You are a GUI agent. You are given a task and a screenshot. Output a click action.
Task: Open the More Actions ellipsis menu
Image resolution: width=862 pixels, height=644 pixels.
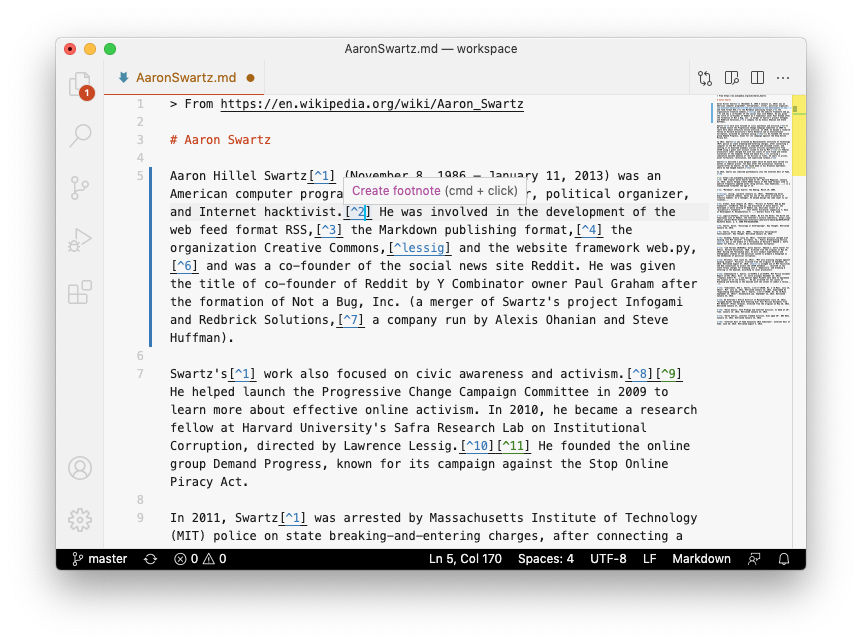tap(783, 78)
